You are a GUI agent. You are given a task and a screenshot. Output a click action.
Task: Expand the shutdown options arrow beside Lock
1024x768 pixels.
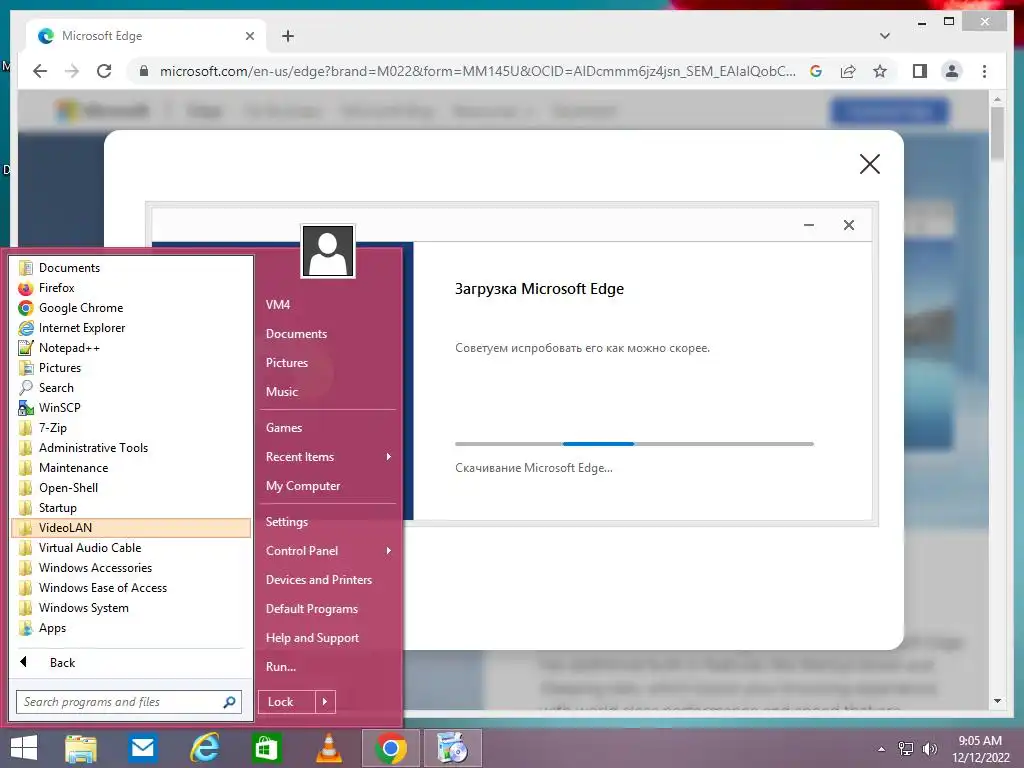click(x=325, y=702)
